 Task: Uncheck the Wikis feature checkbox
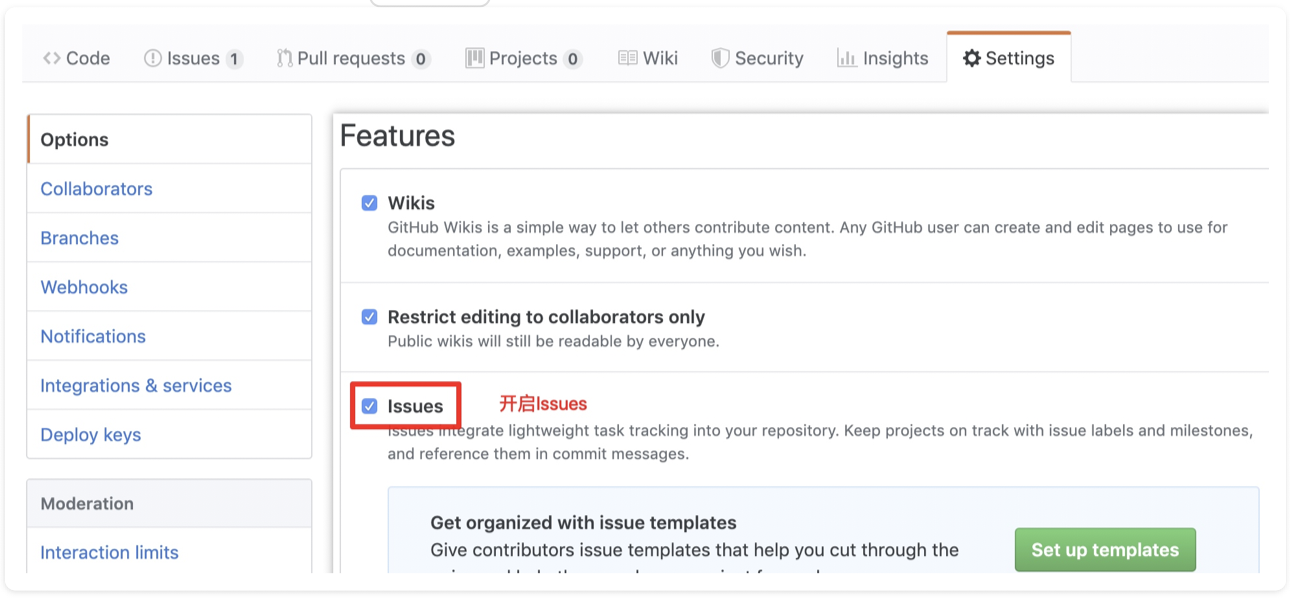[370, 203]
